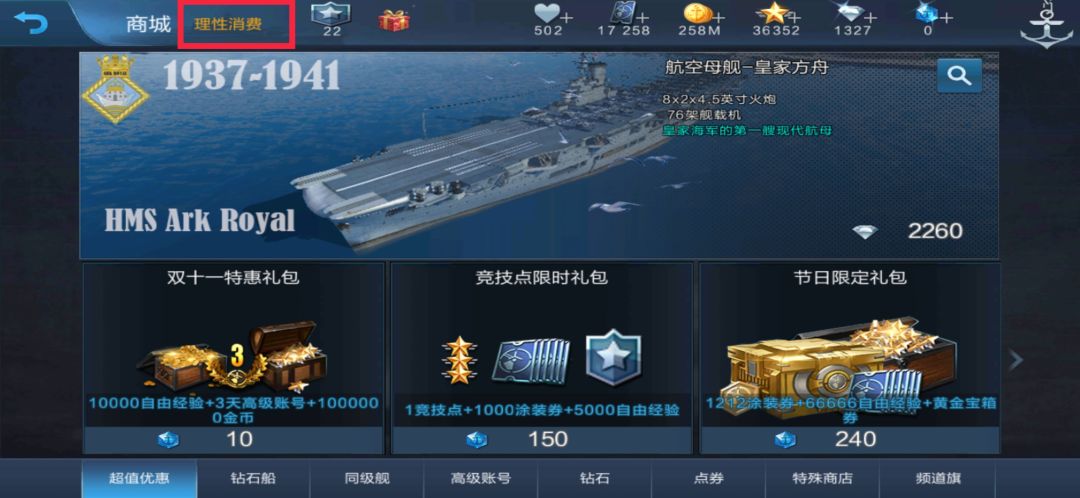This screenshot has width=1080, height=498.
Task: Open the level 22 rank badge
Action: click(x=331, y=19)
